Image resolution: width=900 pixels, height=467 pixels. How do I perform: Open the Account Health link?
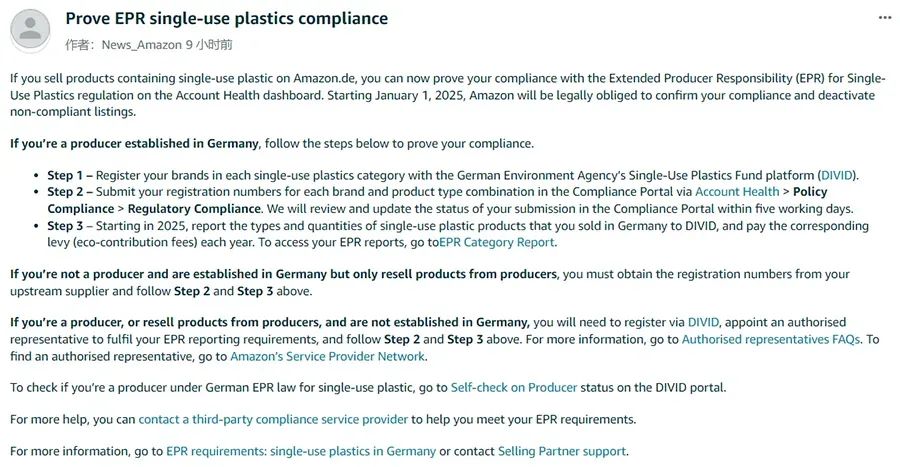click(737, 192)
